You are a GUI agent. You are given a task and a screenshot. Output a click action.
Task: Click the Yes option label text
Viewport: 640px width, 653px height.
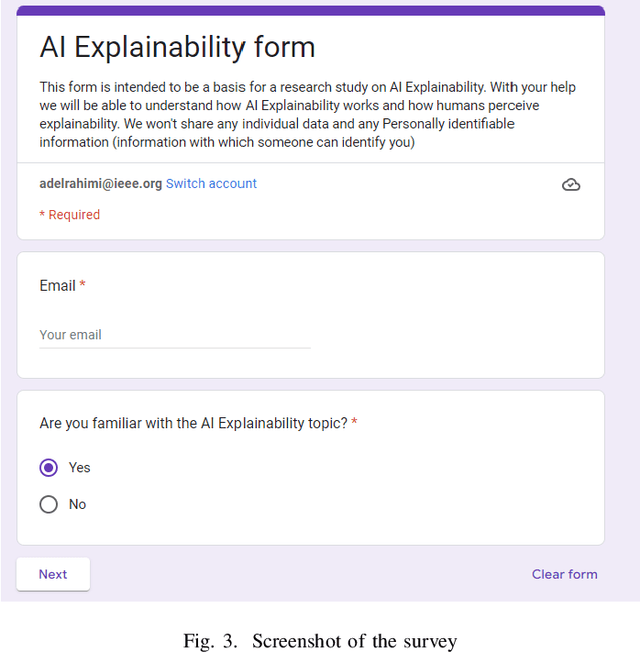click(x=79, y=468)
